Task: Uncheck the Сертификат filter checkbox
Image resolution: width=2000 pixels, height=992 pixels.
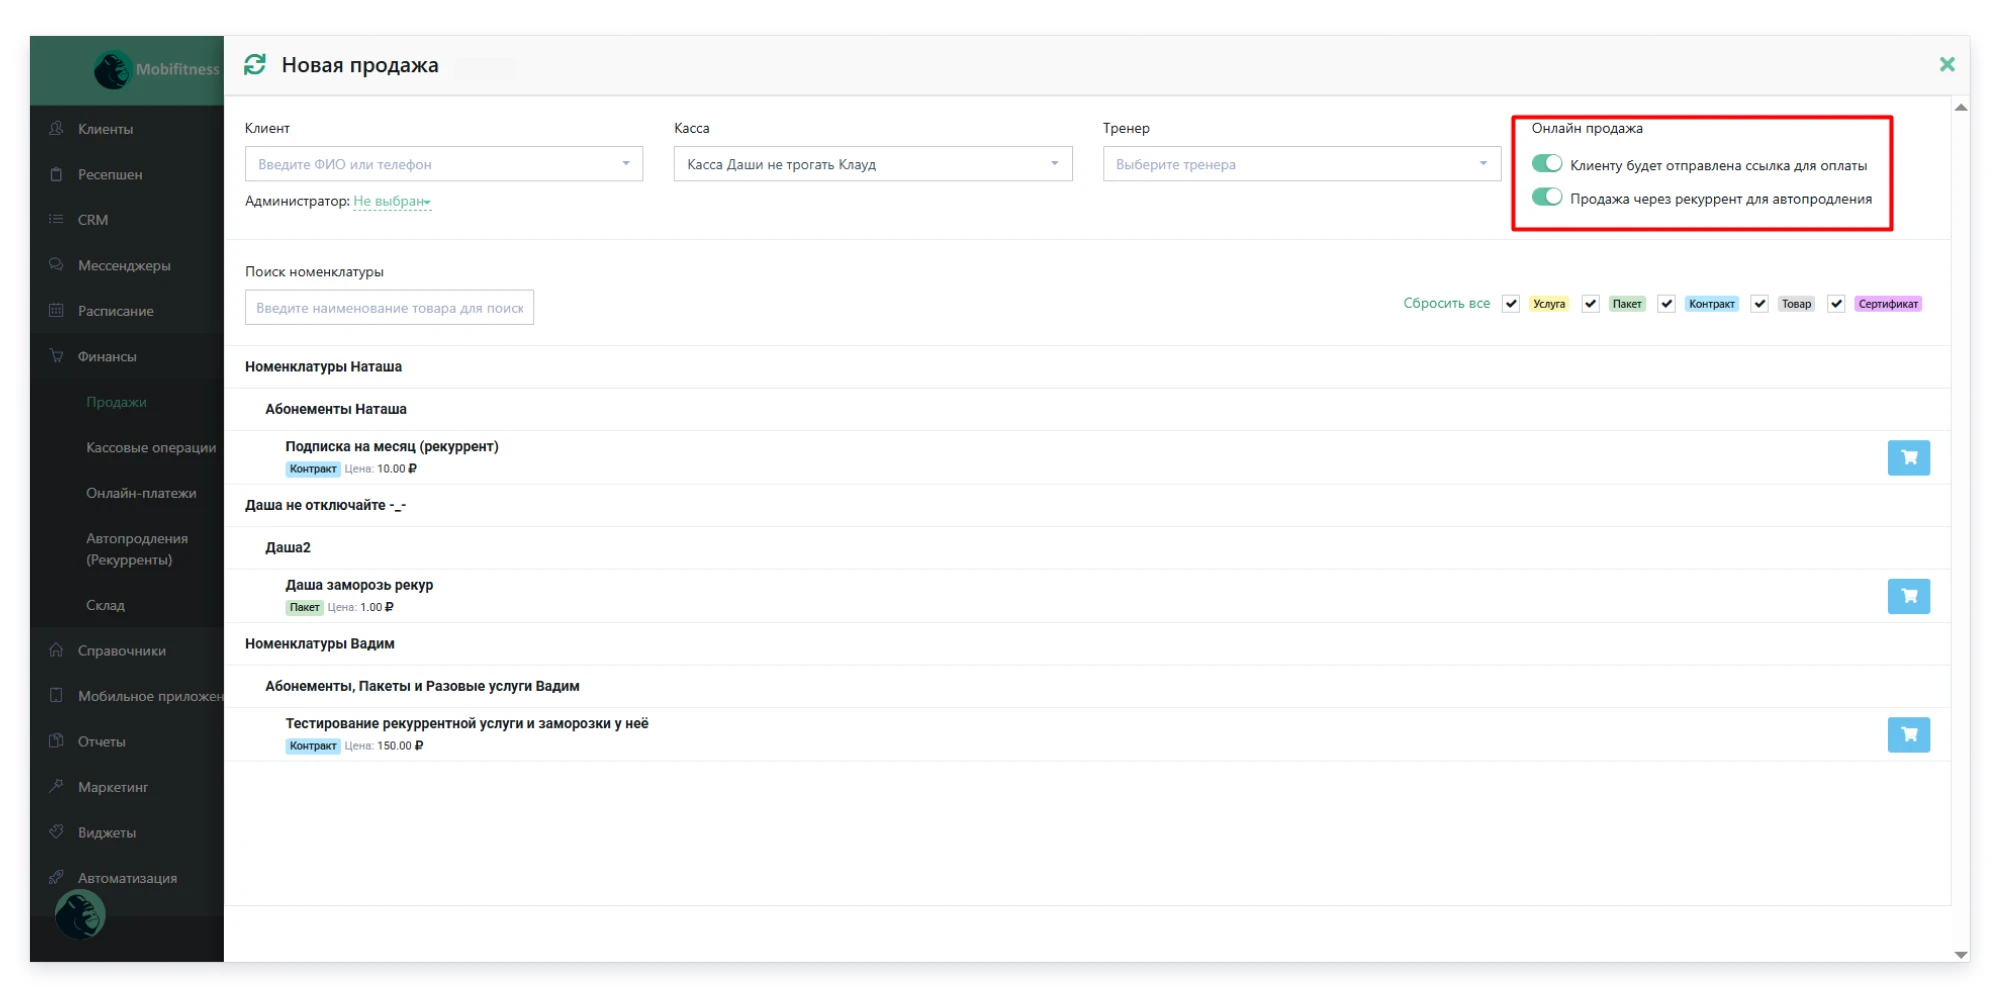Action: (1836, 304)
